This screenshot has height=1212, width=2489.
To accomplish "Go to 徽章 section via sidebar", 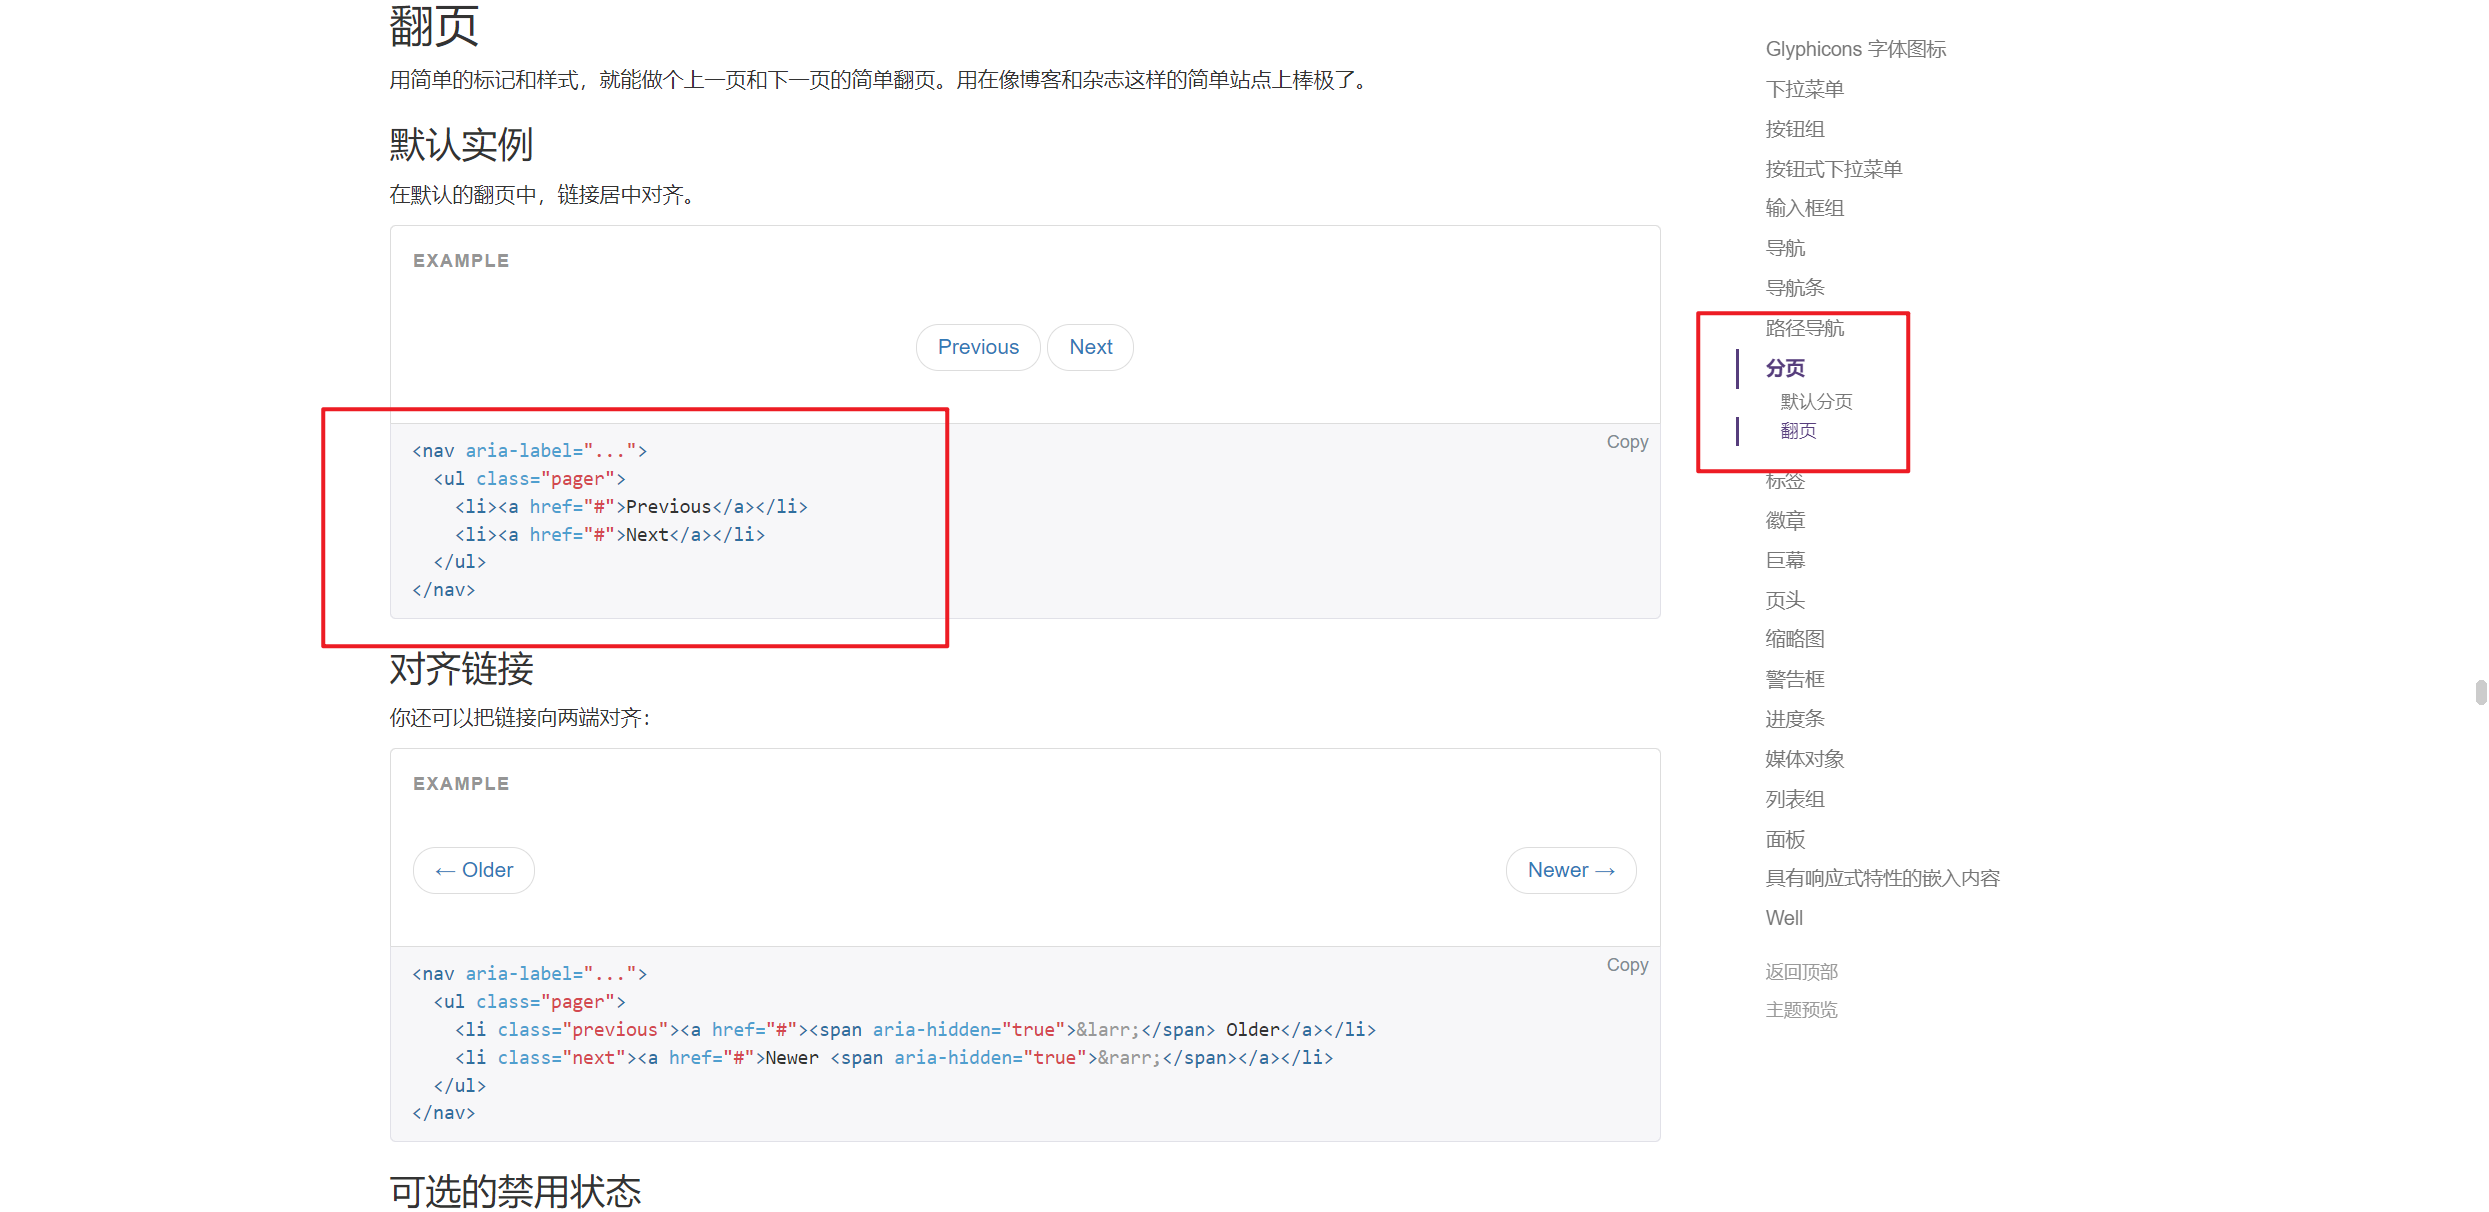I will (x=1785, y=520).
